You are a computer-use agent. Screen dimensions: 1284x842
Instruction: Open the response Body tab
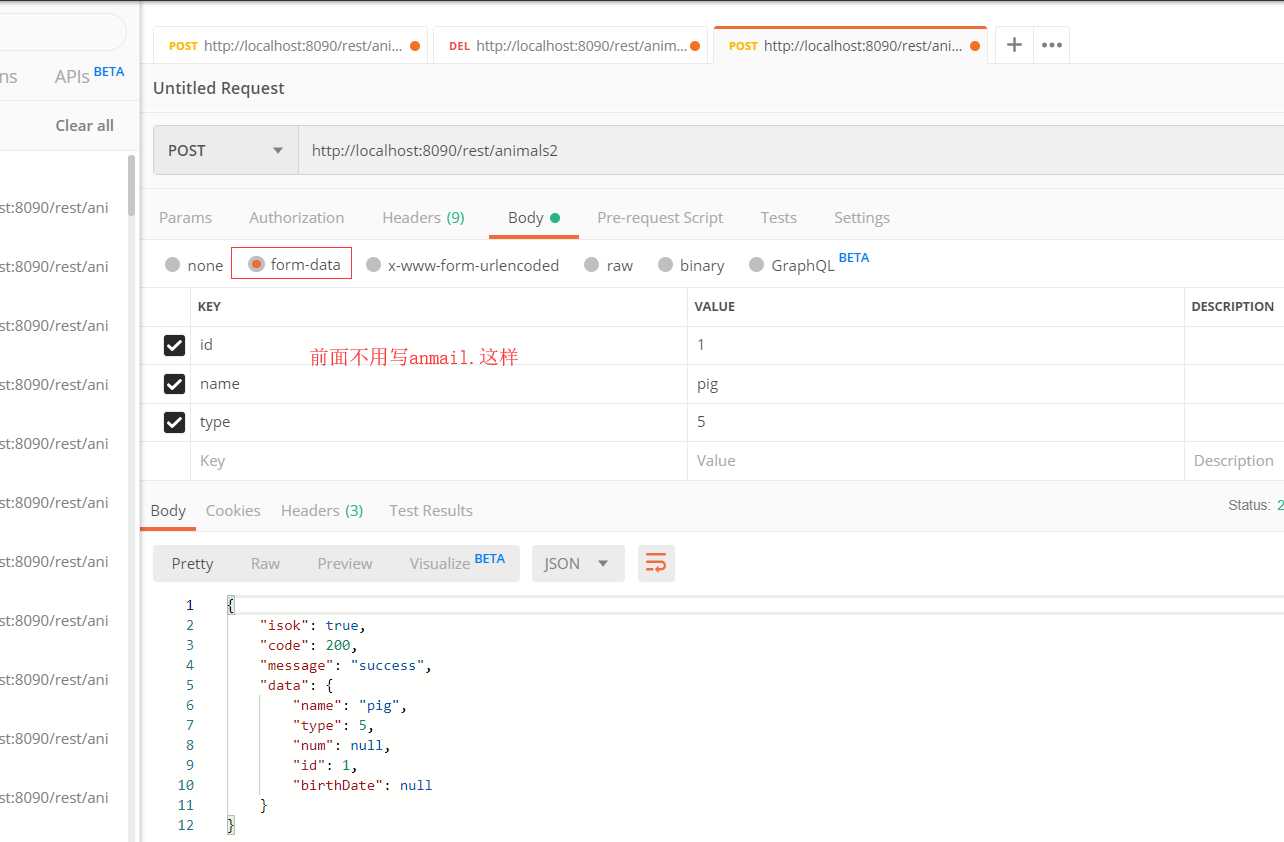click(168, 510)
